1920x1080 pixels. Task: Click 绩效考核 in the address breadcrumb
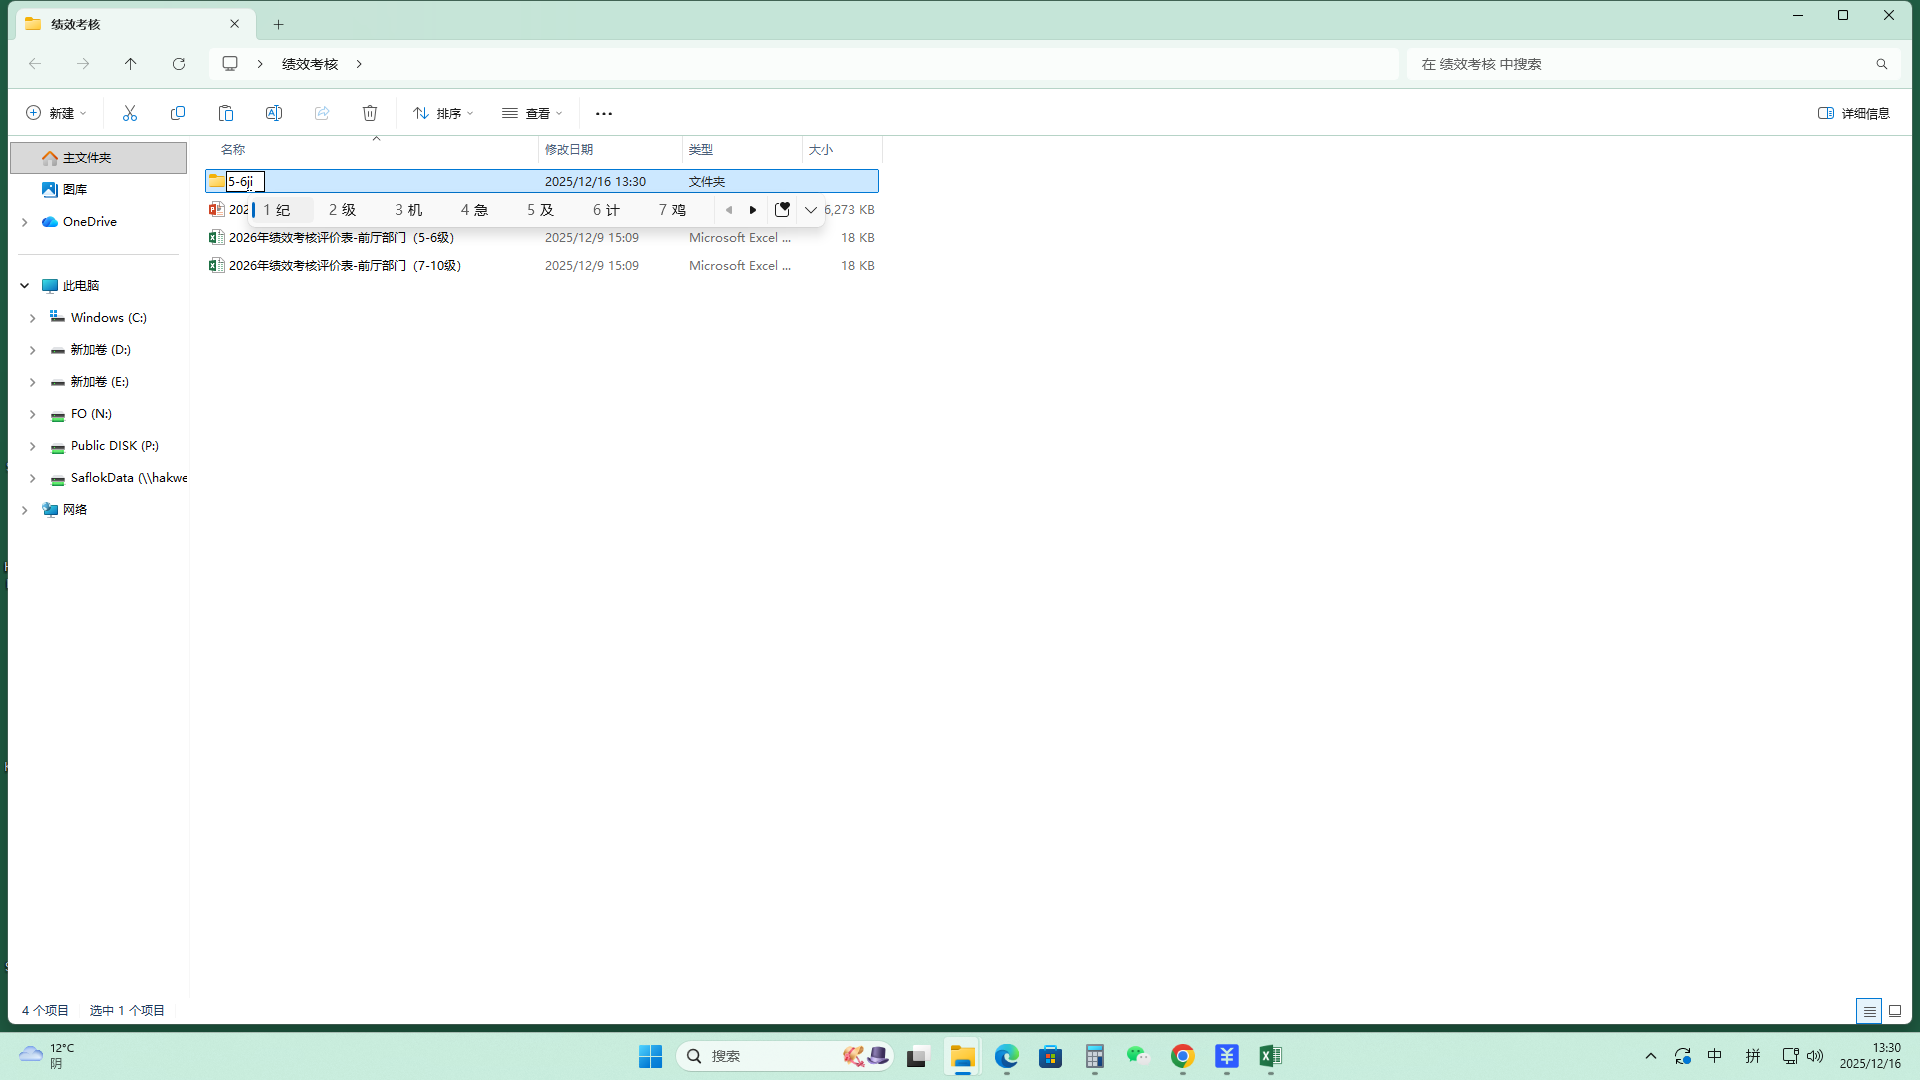310,64
